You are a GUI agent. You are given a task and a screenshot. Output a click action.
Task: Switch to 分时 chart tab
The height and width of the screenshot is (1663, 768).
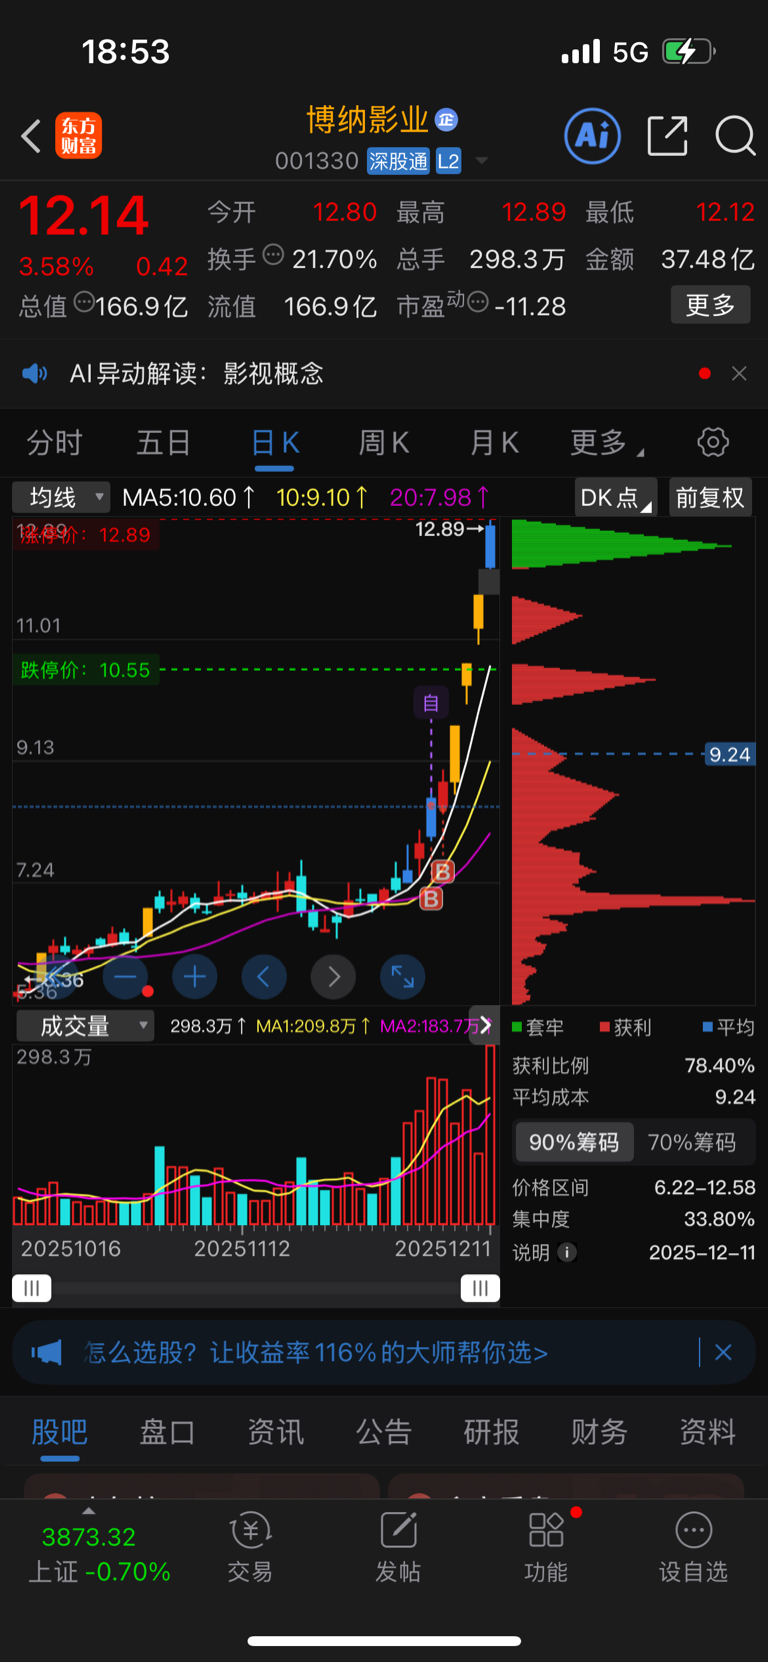coord(54,442)
